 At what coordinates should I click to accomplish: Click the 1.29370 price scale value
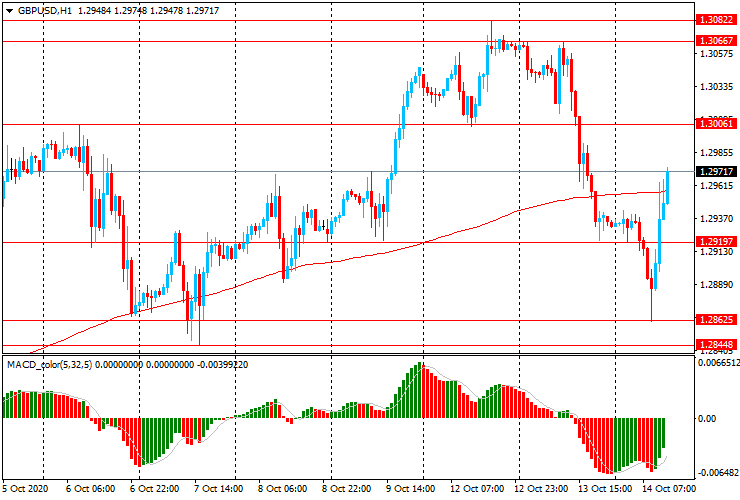pyautogui.click(x=717, y=219)
